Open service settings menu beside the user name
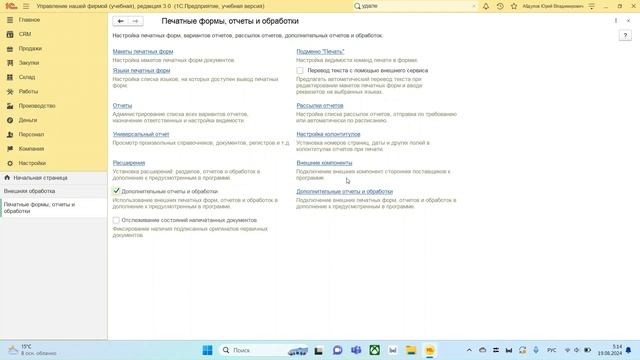The width and height of the screenshot is (640, 360). [591, 6]
